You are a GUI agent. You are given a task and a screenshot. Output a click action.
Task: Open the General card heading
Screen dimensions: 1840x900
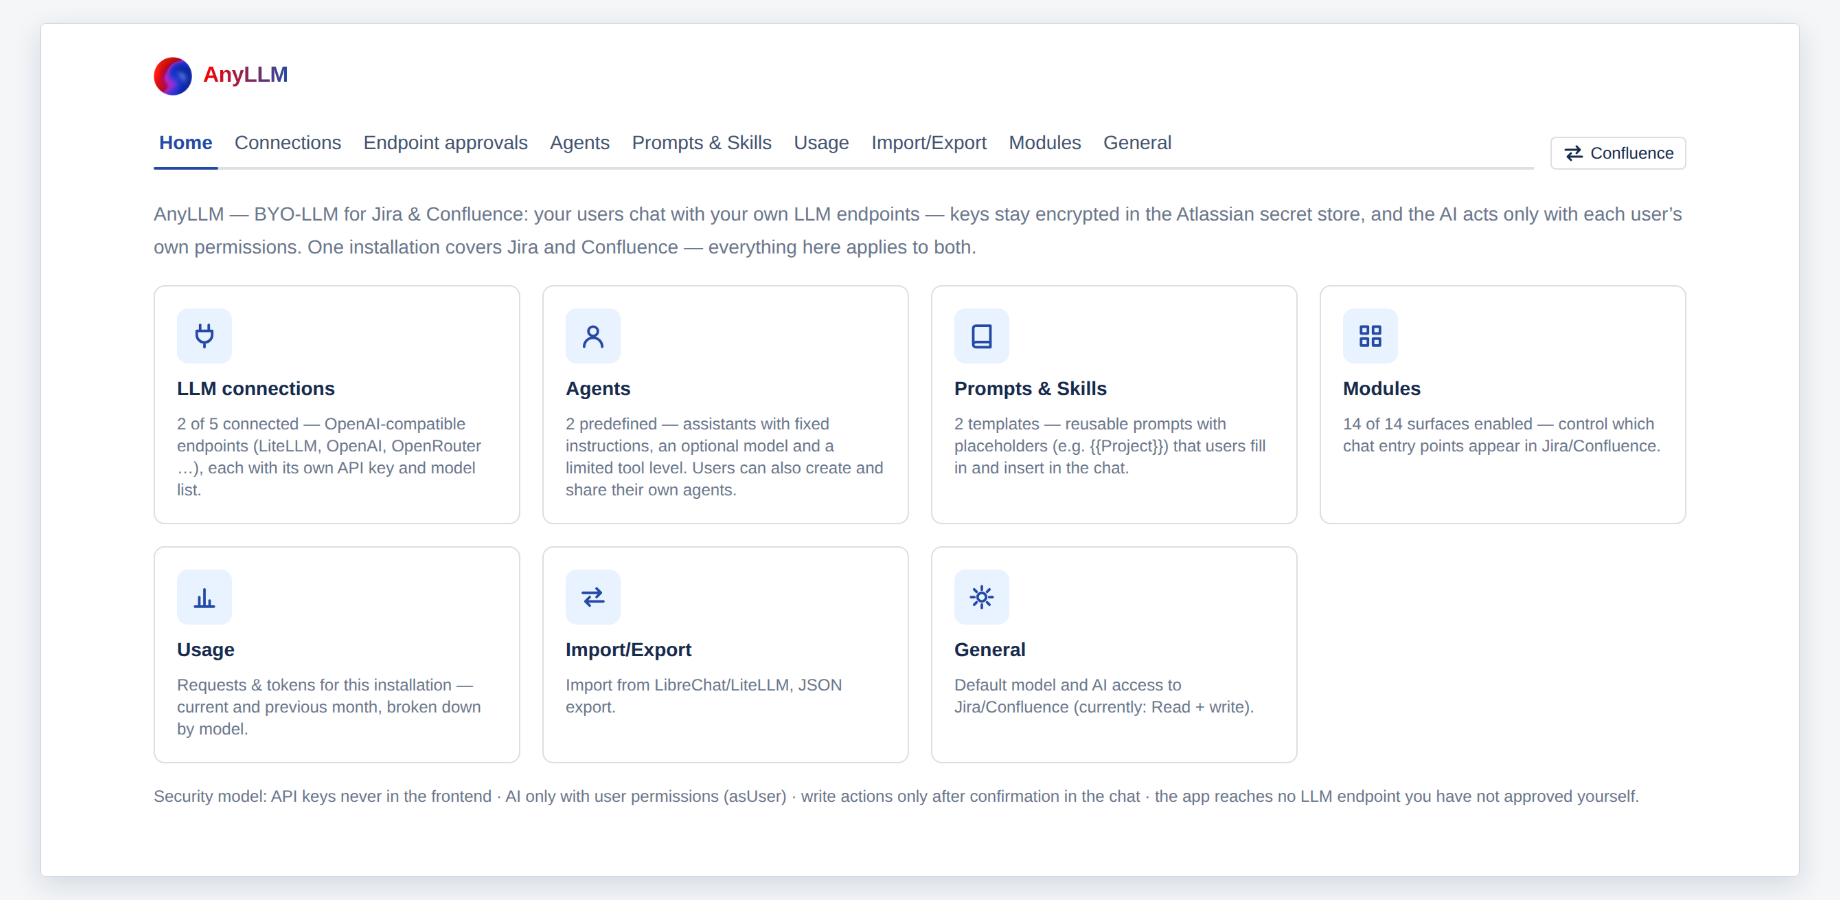(x=990, y=650)
